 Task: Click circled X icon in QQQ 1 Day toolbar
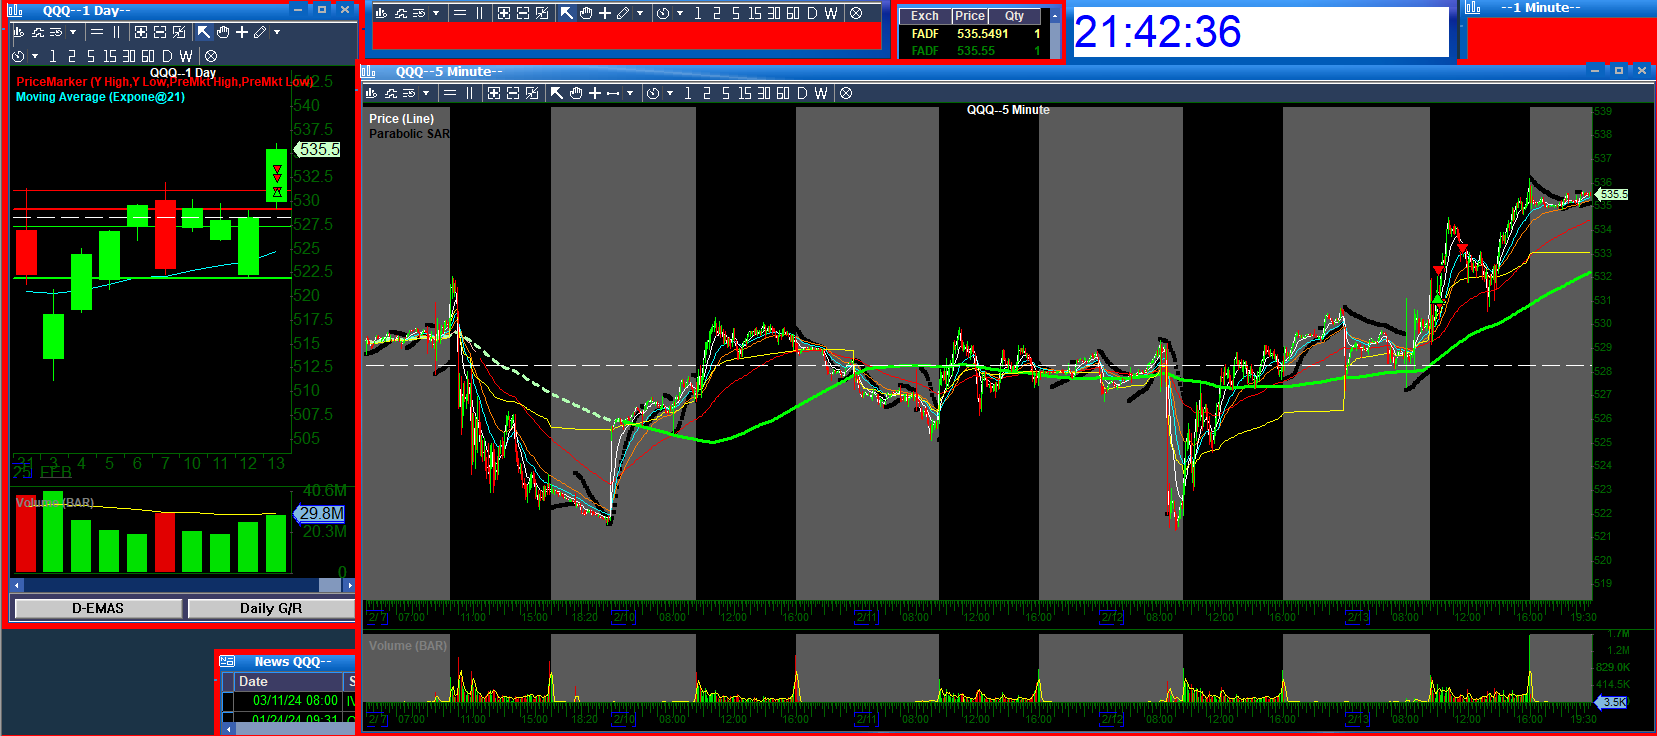(x=211, y=56)
